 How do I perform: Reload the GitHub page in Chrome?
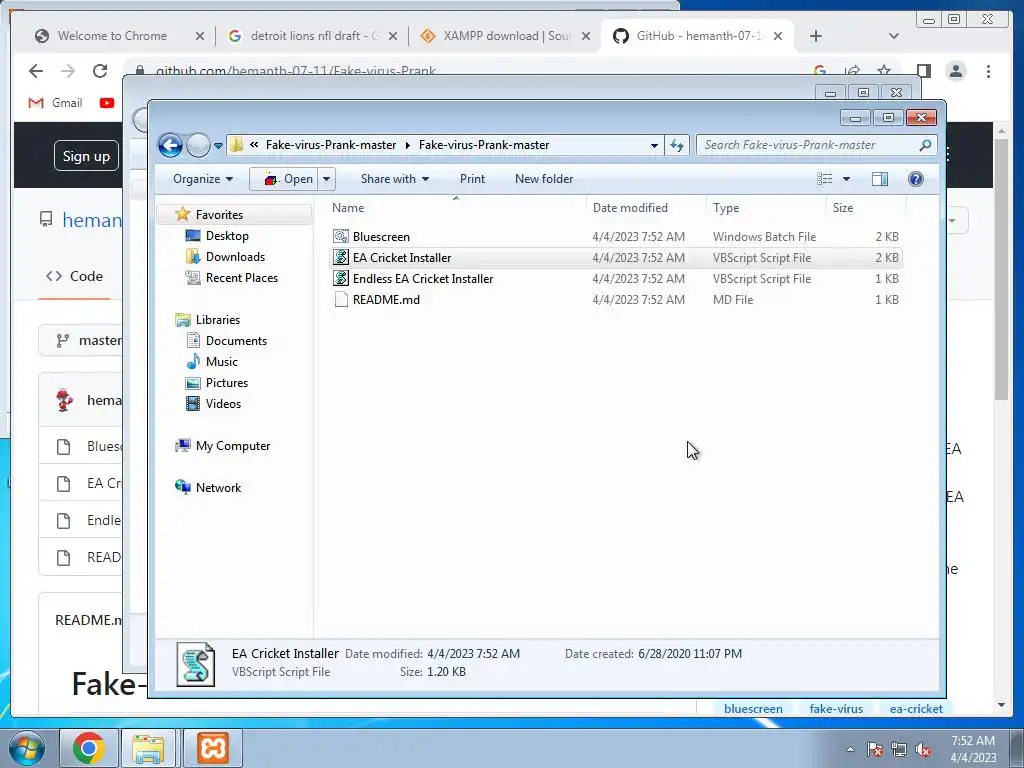[x=99, y=71]
